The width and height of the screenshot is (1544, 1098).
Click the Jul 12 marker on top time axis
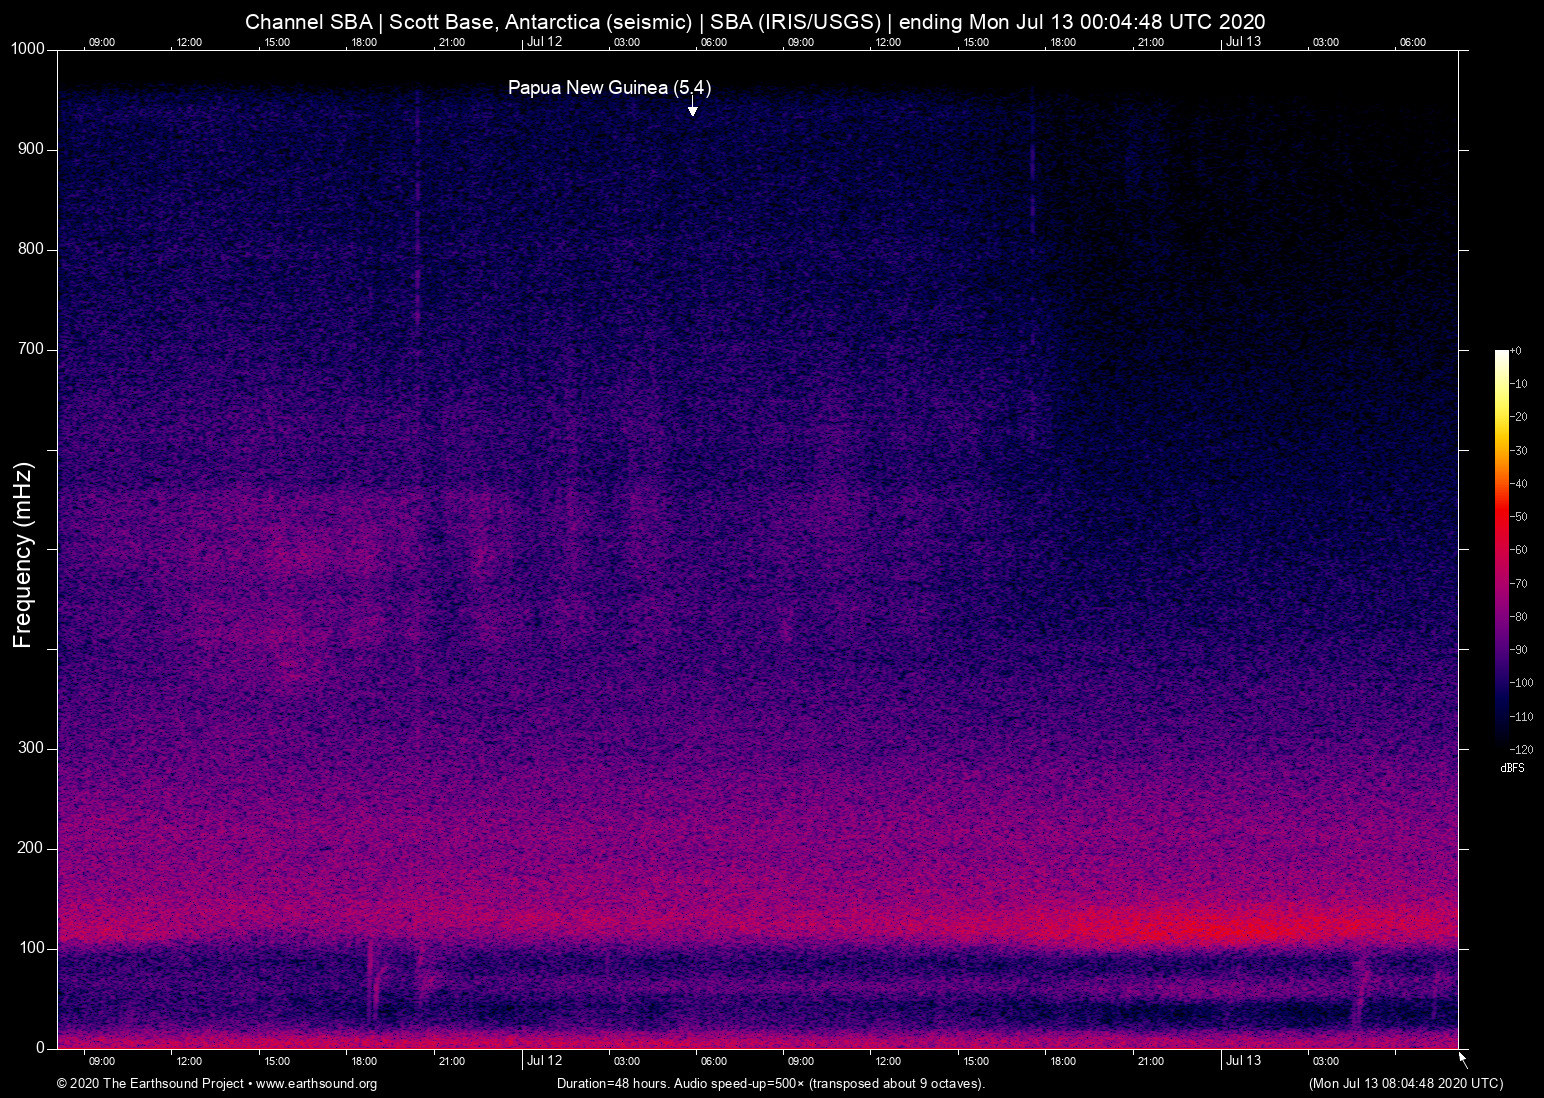[x=545, y=42]
